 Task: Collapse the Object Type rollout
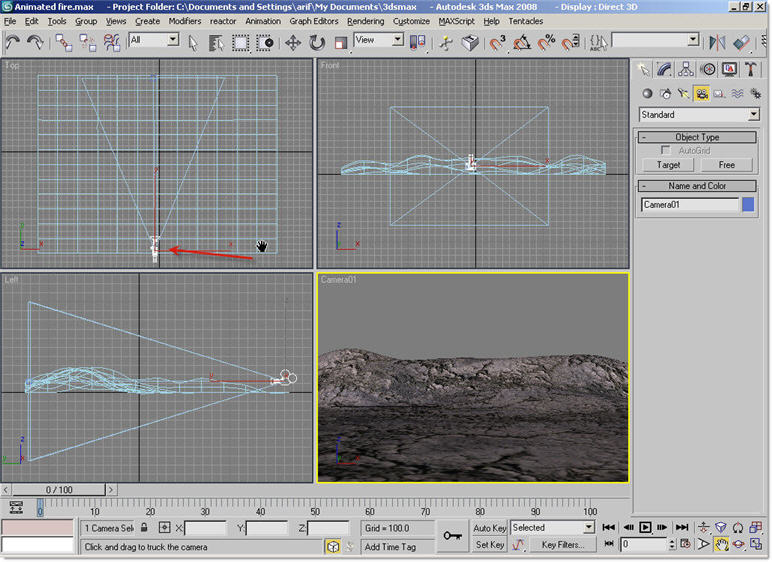pyautogui.click(x=697, y=137)
